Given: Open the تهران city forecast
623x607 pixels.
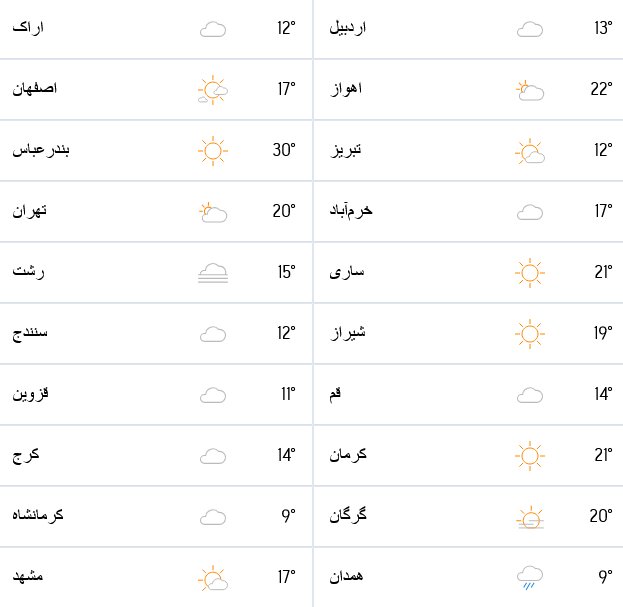Looking at the screenshot, I should 30,211.
